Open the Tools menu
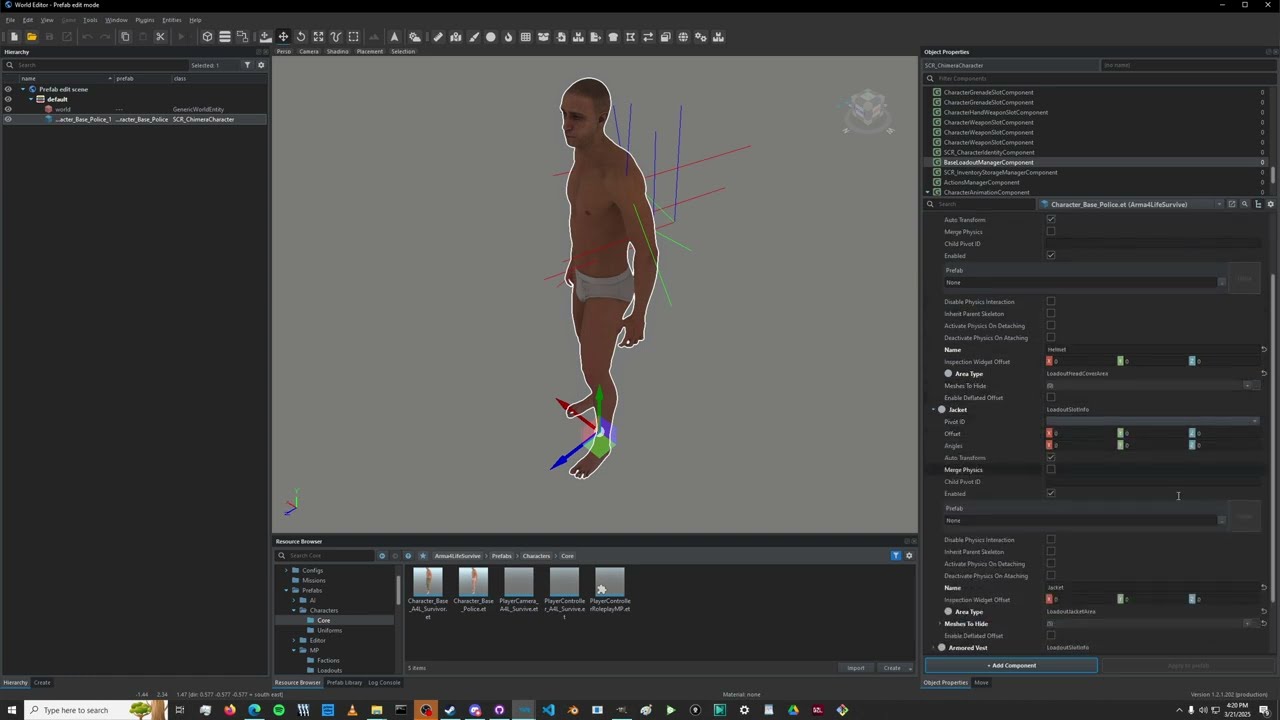 coord(90,20)
